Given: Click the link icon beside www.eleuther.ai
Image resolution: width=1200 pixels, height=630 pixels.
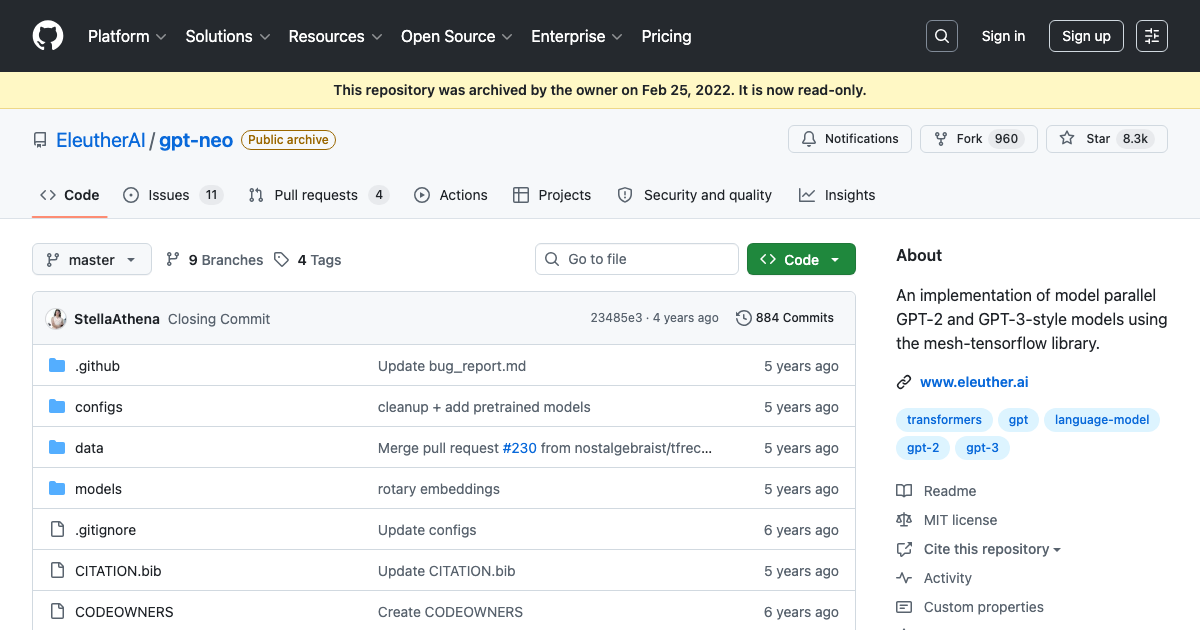Looking at the screenshot, I should tap(904, 382).
